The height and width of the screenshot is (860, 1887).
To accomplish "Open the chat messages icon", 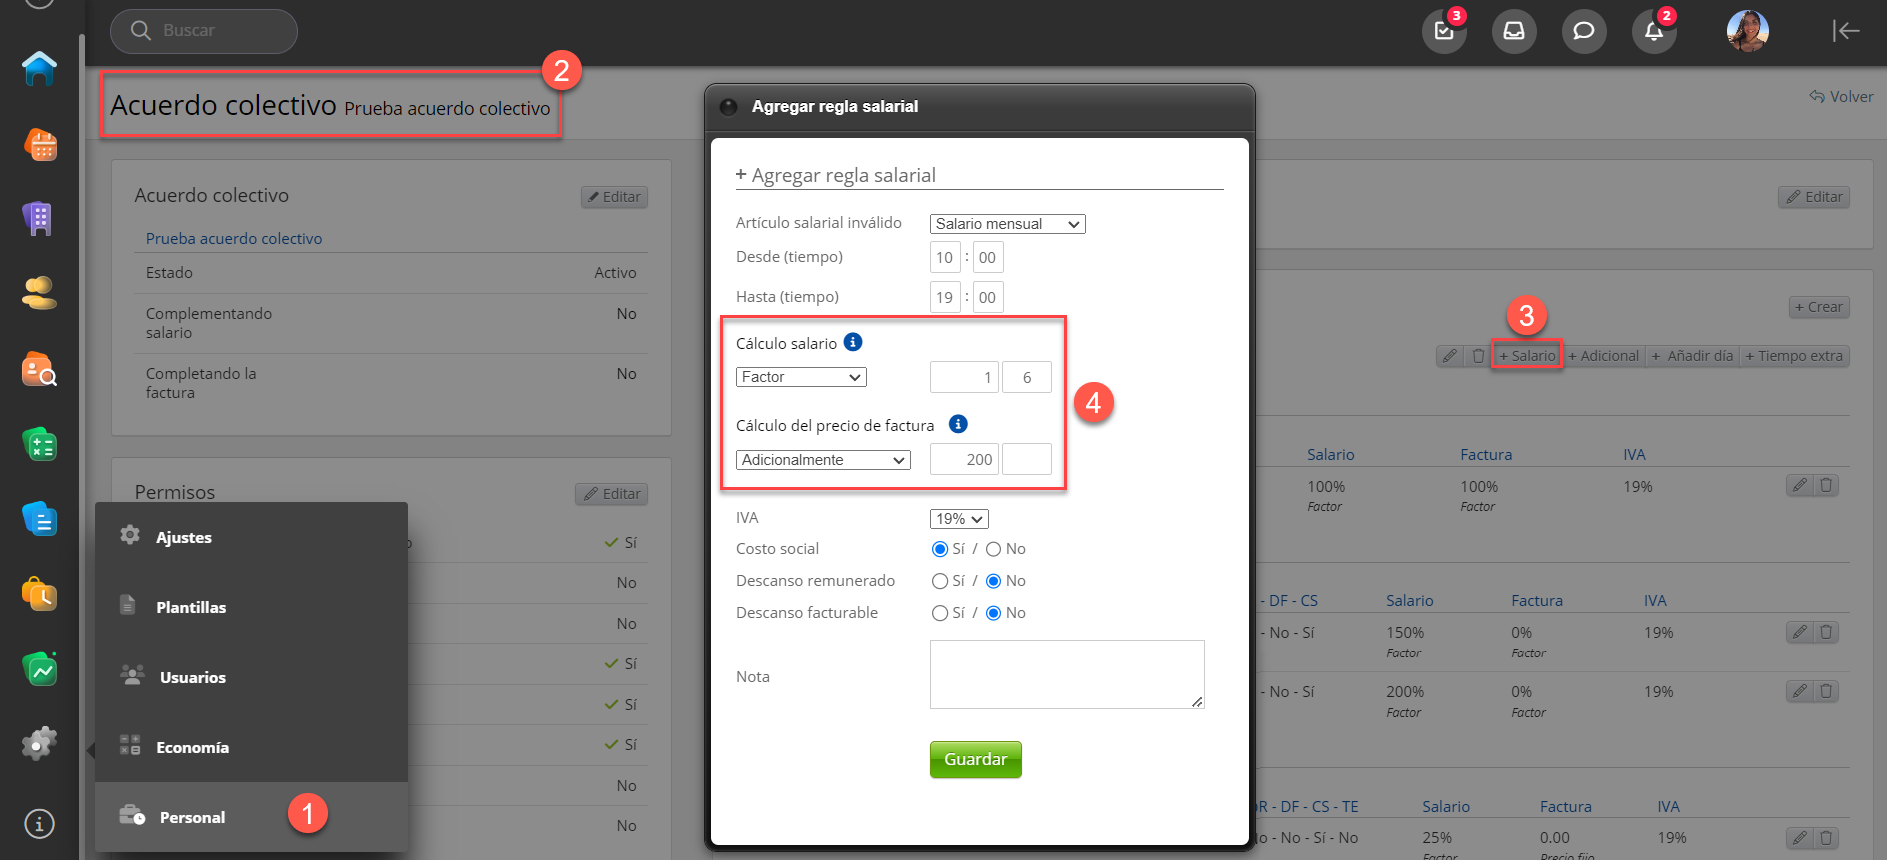I will [1583, 31].
